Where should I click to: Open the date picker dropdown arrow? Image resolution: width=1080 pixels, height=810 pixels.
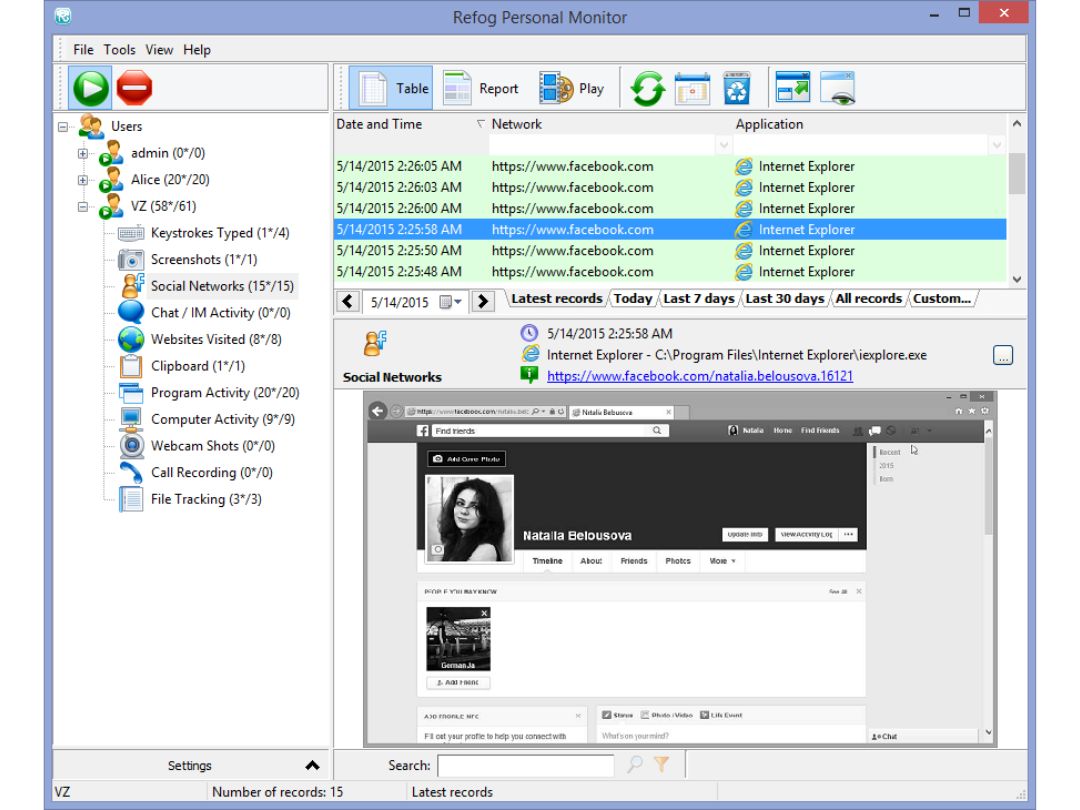[x=458, y=302]
